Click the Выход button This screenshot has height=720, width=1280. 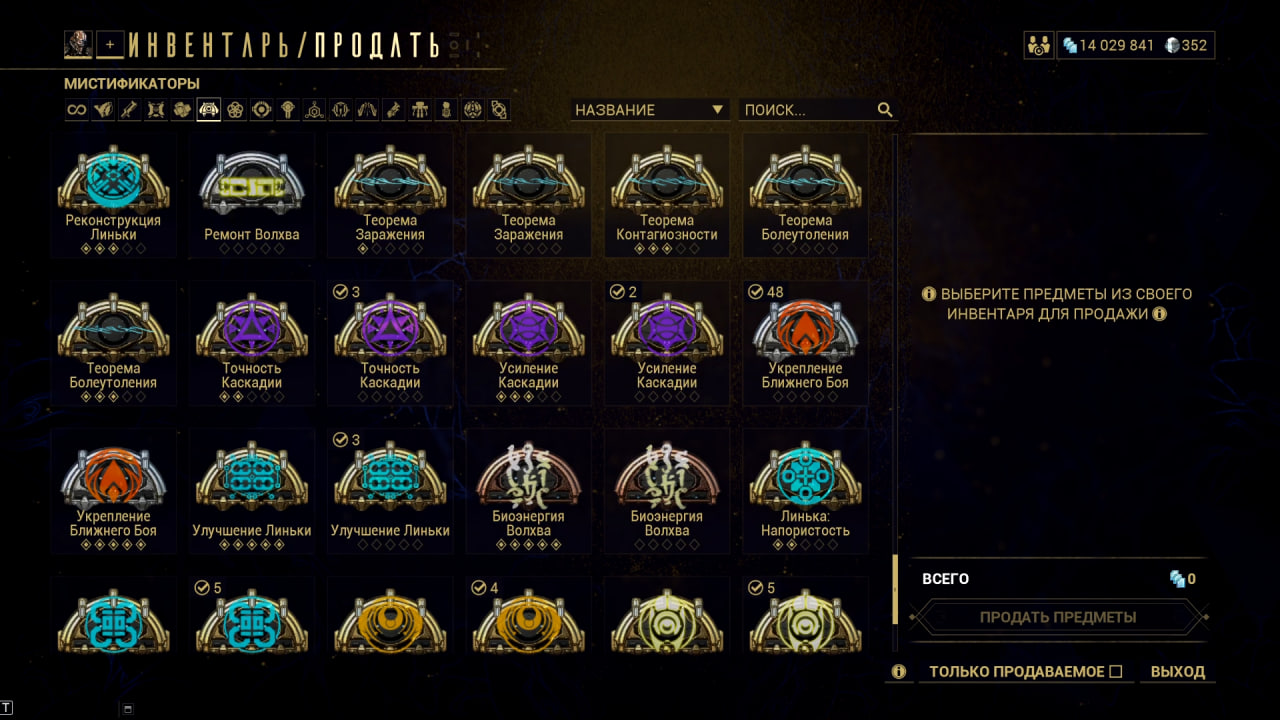point(1178,672)
